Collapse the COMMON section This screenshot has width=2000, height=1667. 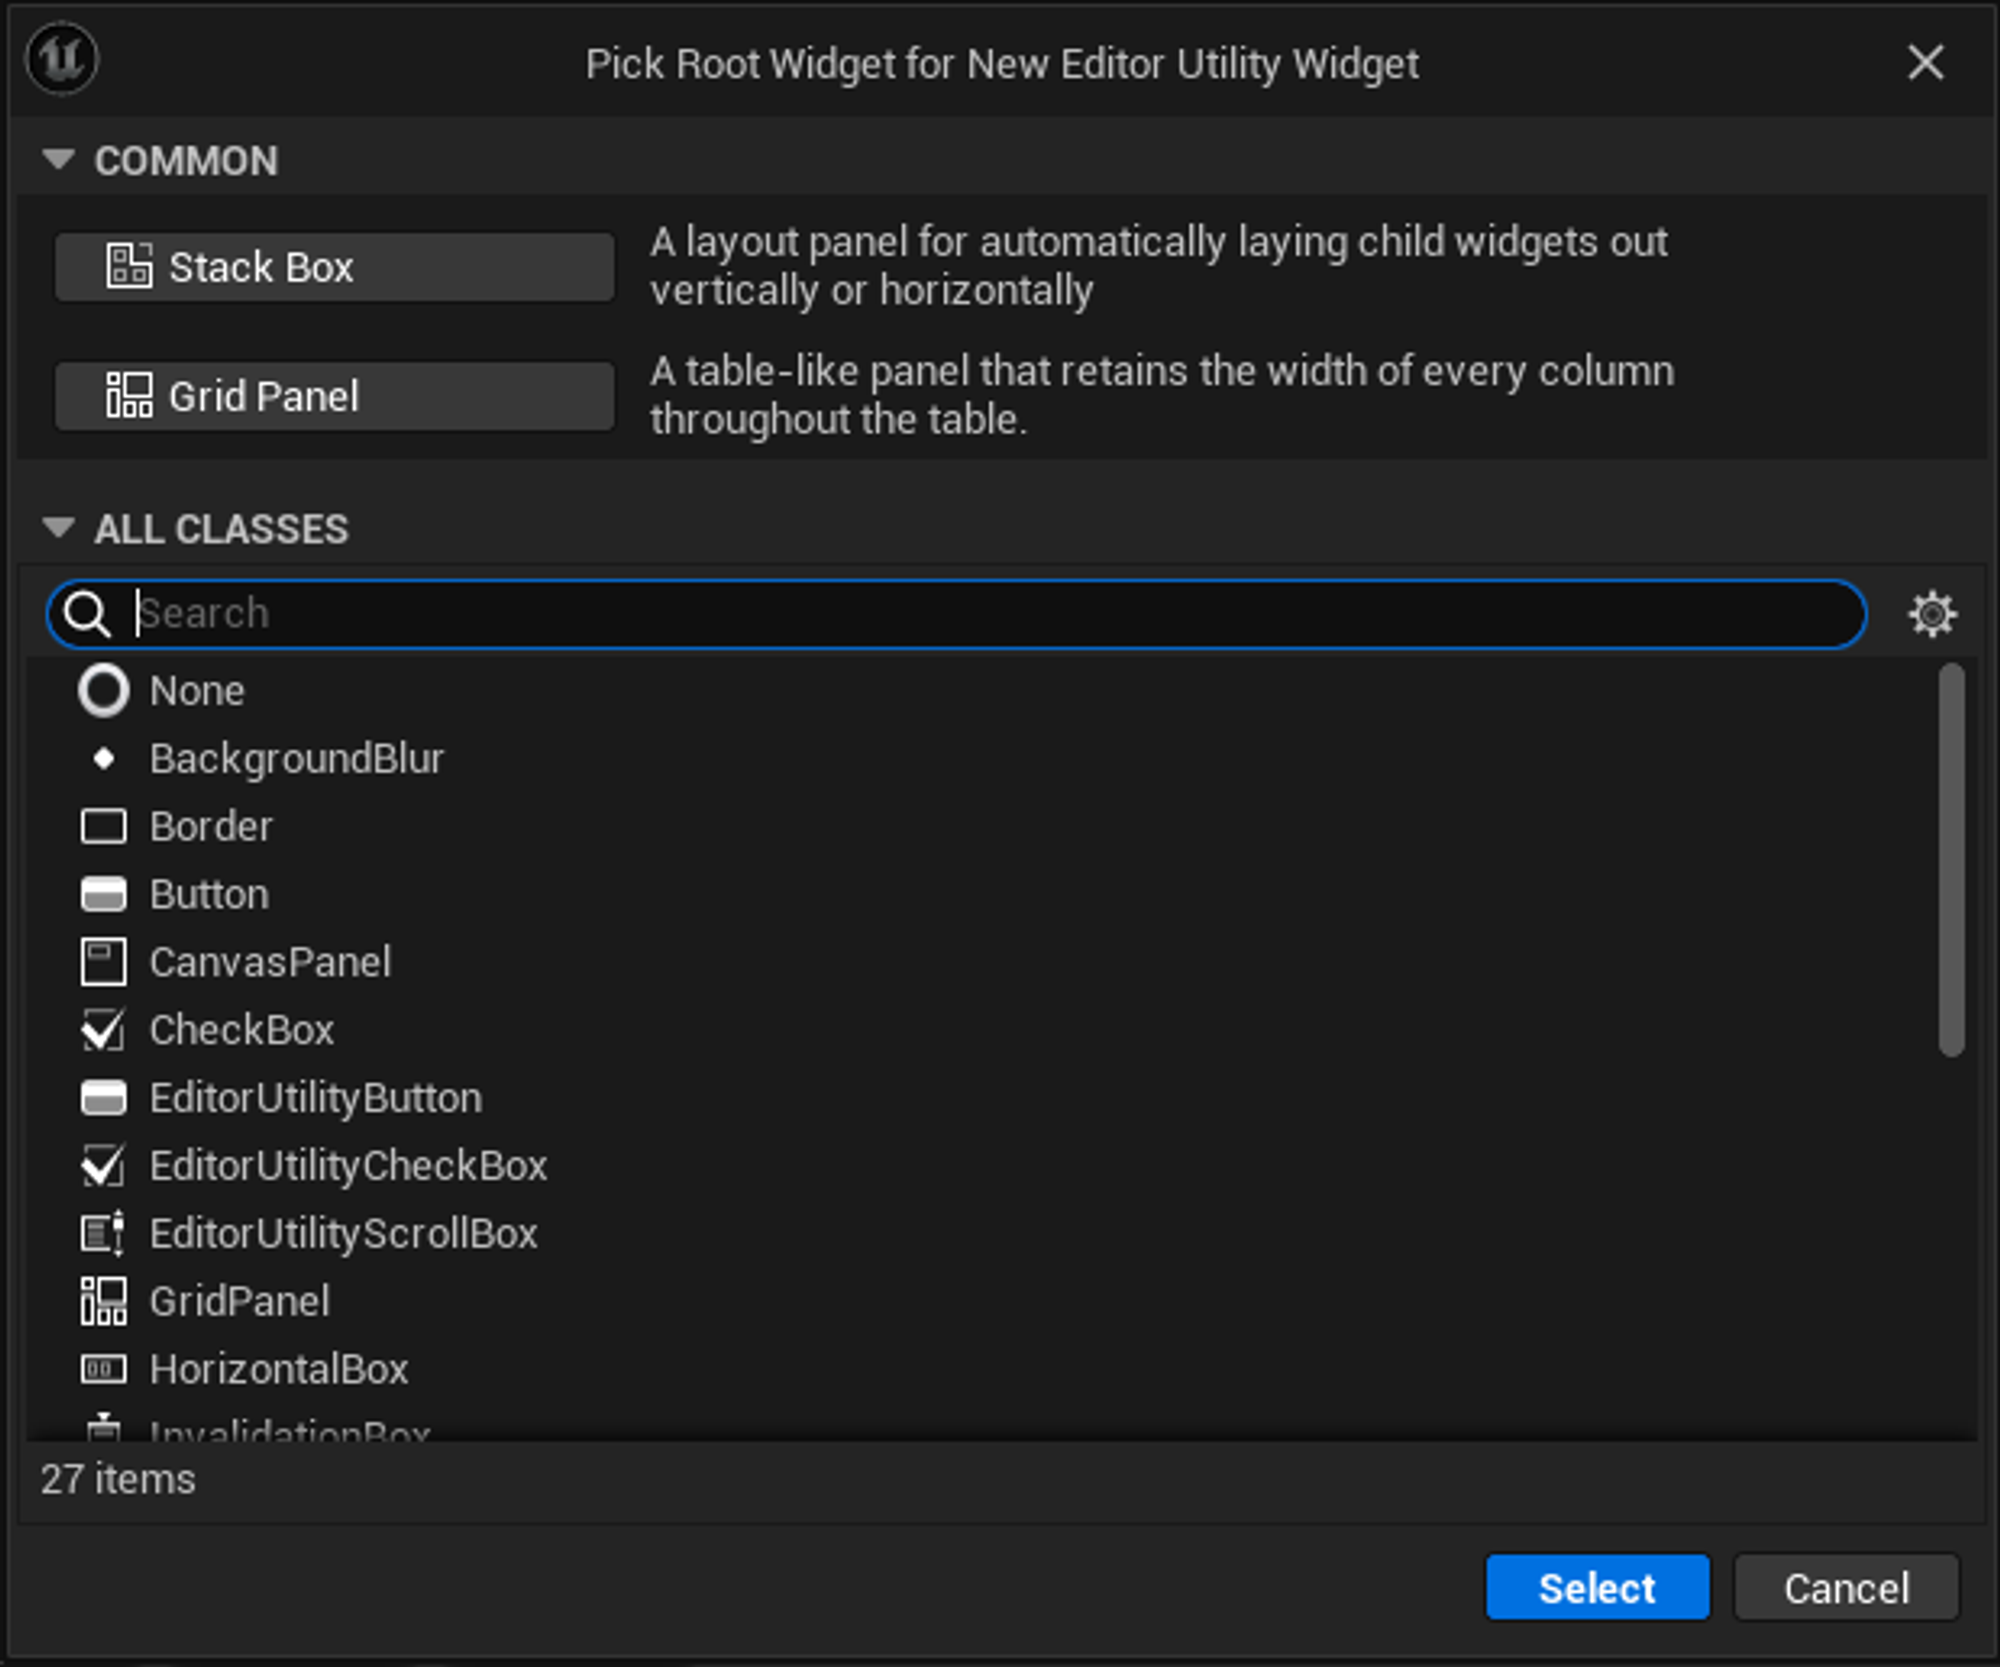(x=59, y=160)
